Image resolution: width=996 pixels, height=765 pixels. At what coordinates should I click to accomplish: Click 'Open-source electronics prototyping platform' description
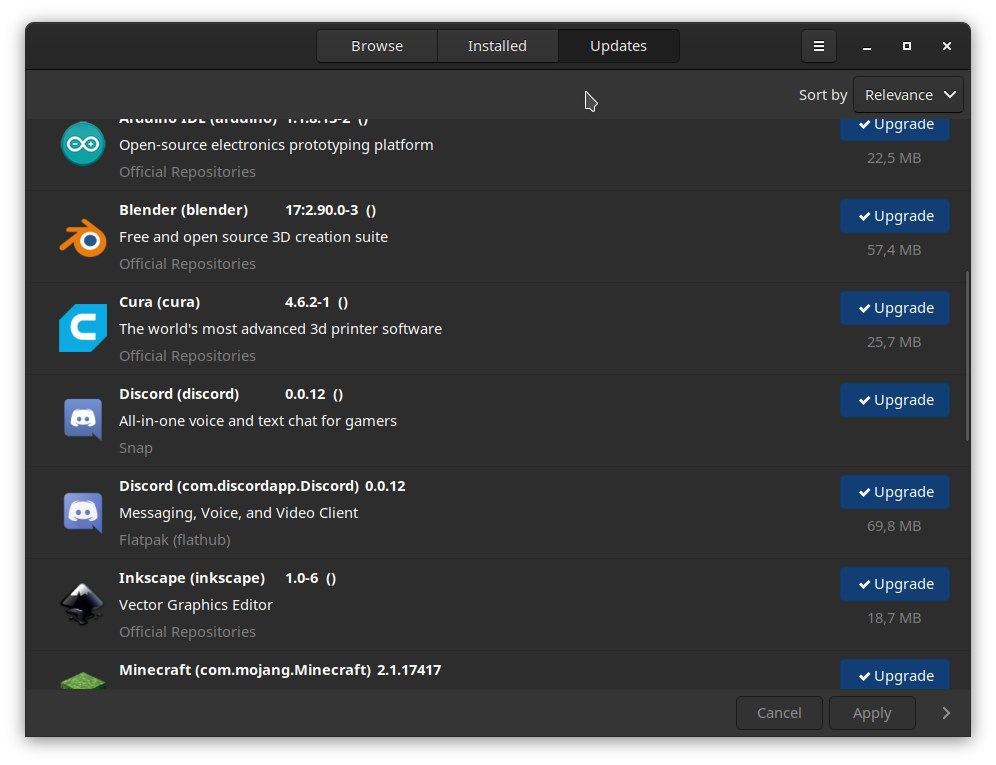[276, 145]
